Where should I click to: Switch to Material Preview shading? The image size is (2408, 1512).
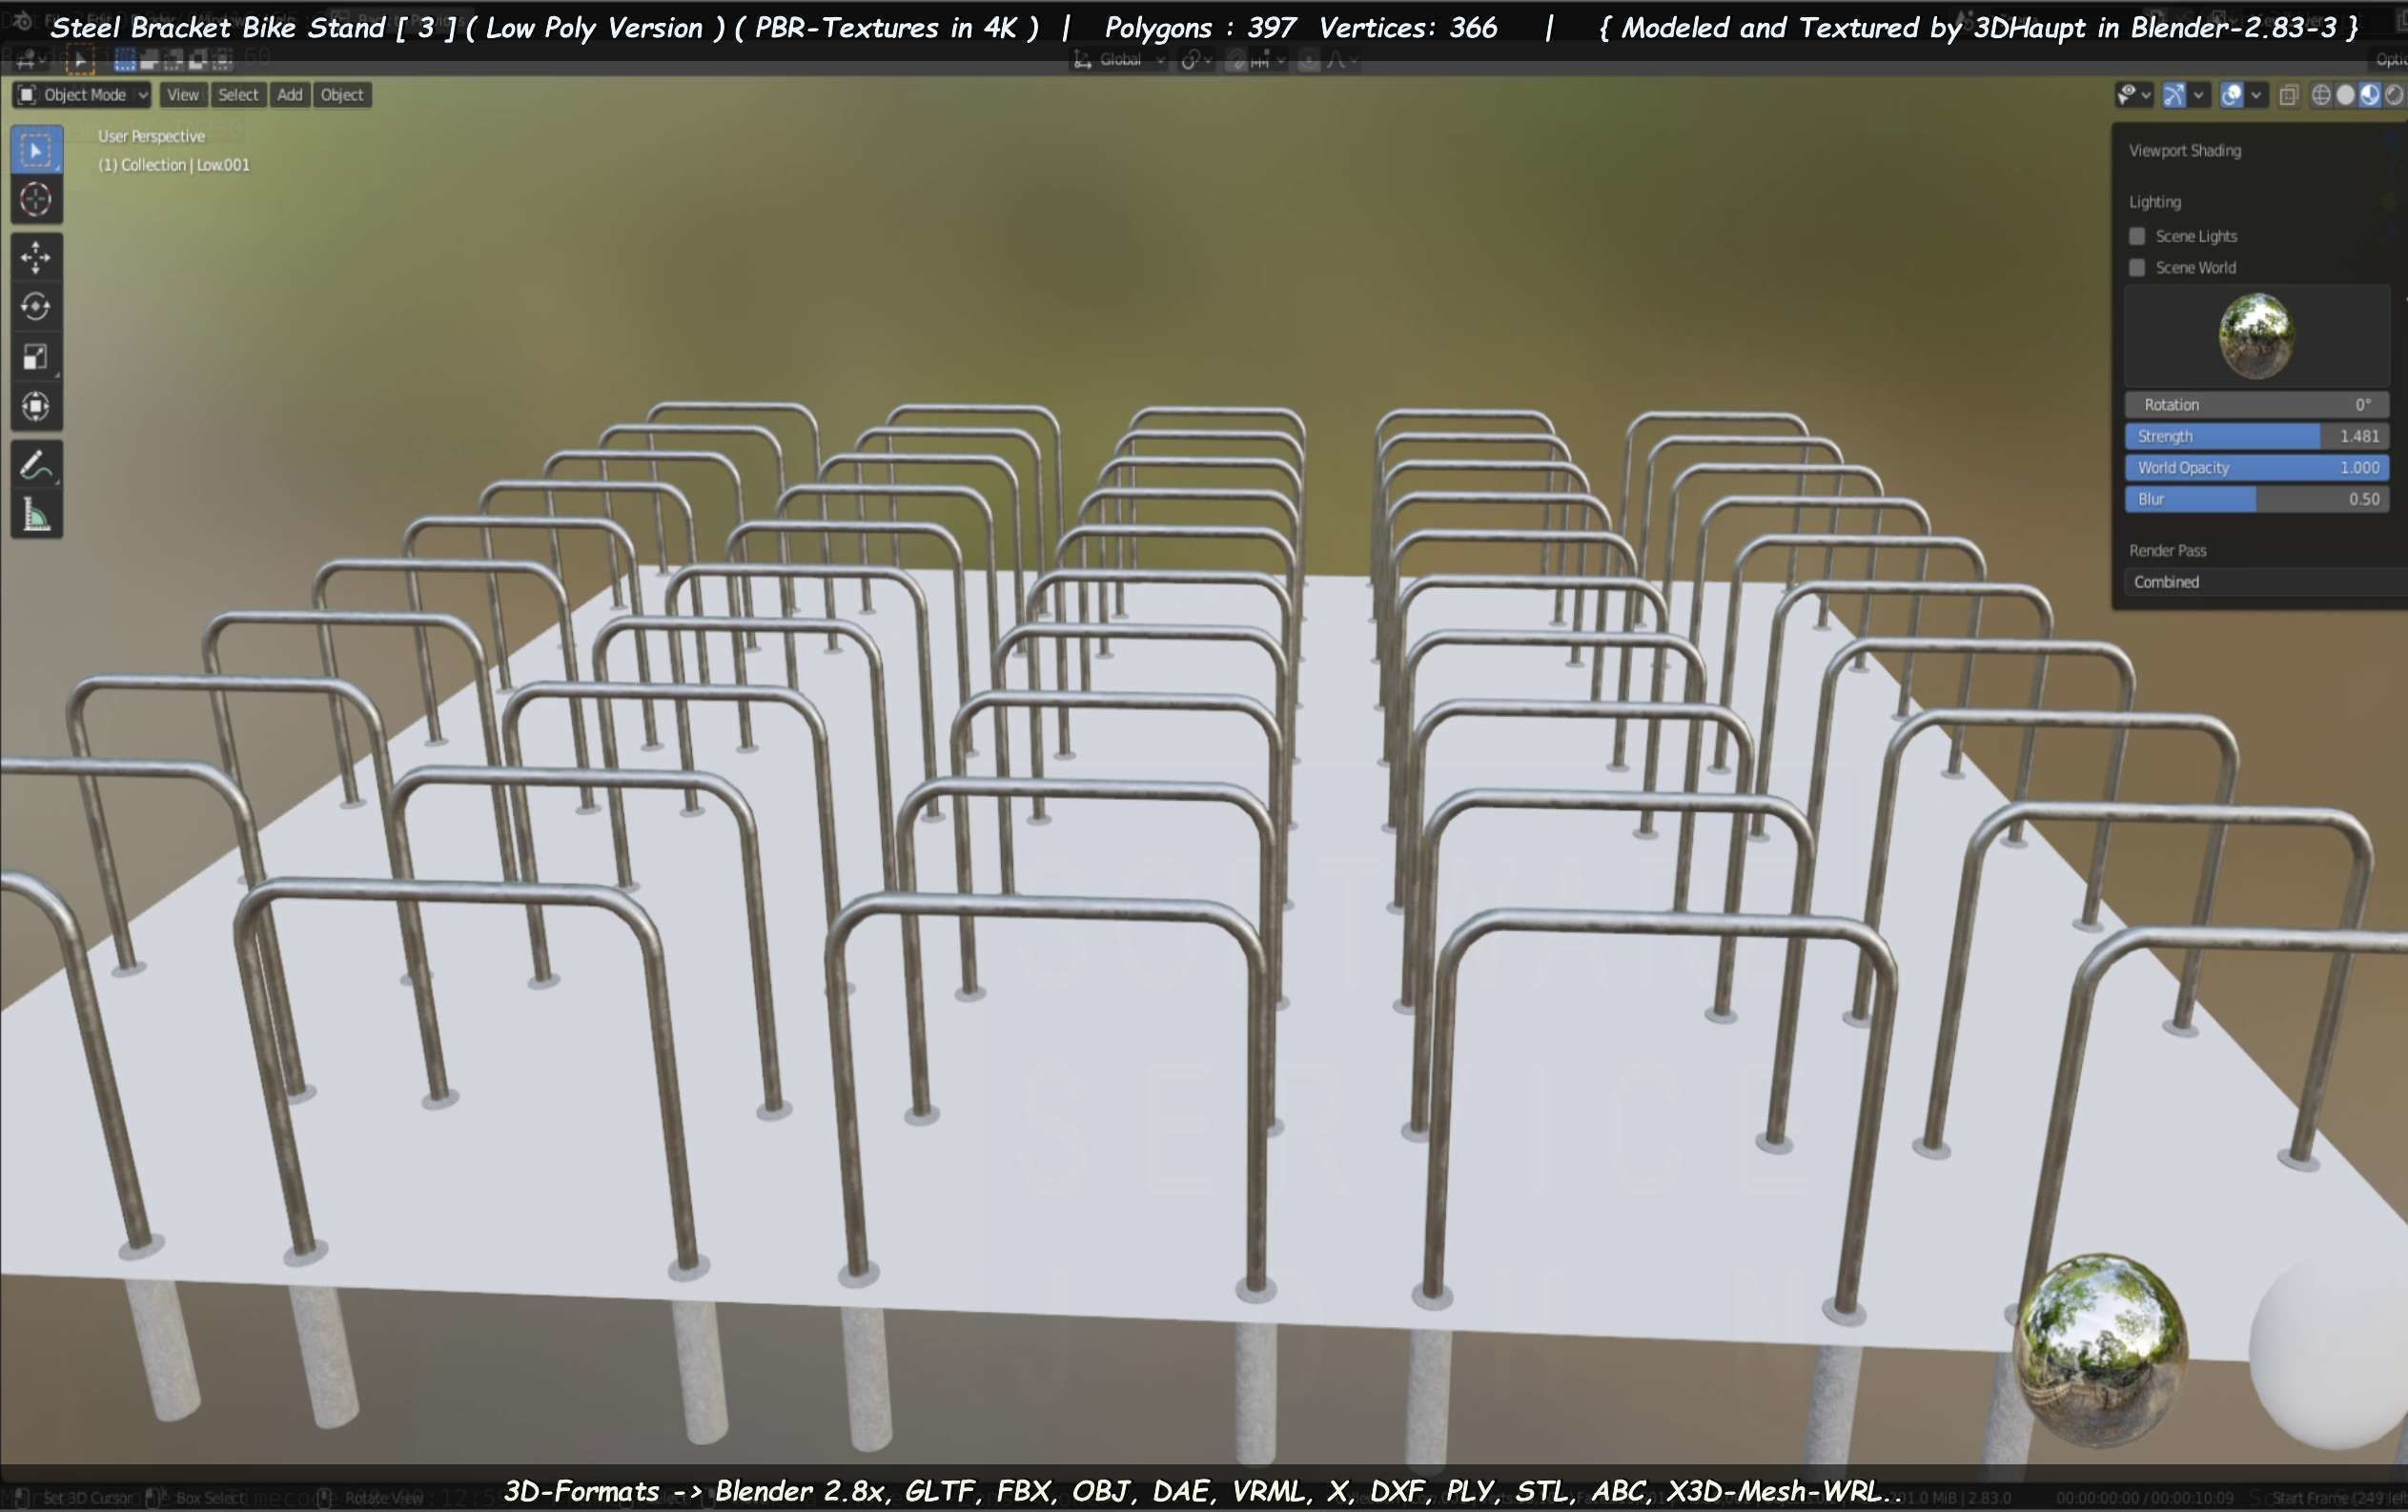pyautogui.click(x=2369, y=95)
